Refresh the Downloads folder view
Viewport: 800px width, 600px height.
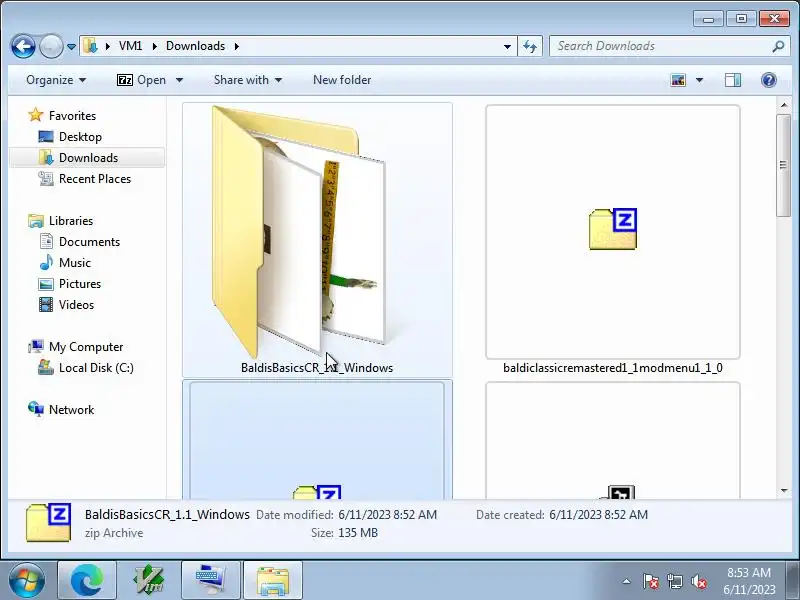coord(530,46)
